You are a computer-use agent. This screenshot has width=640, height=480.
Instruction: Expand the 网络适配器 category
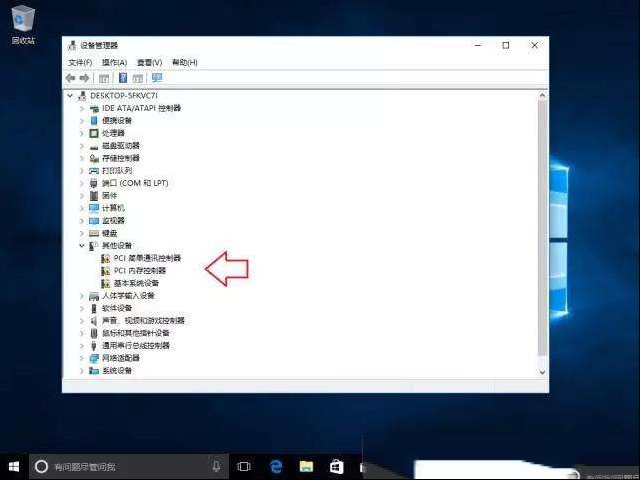tap(82, 358)
